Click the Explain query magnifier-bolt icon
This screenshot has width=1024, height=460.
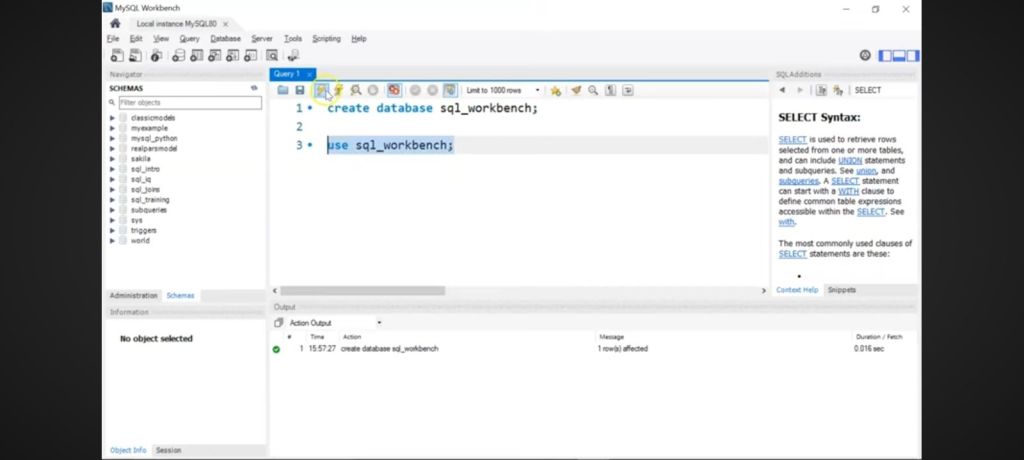[355, 90]
